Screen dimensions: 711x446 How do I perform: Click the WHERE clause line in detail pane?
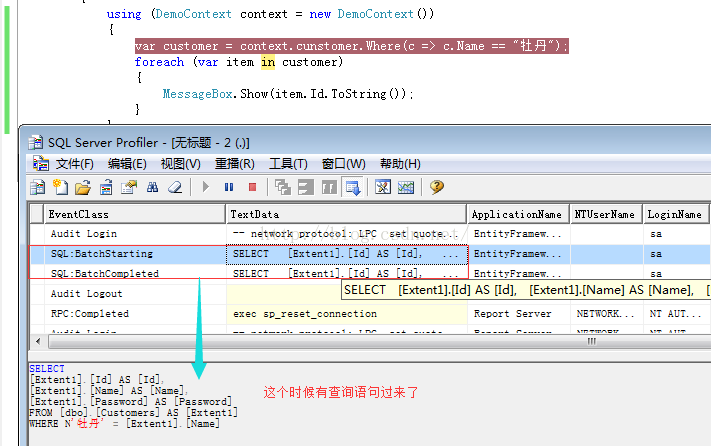point(125,424)
